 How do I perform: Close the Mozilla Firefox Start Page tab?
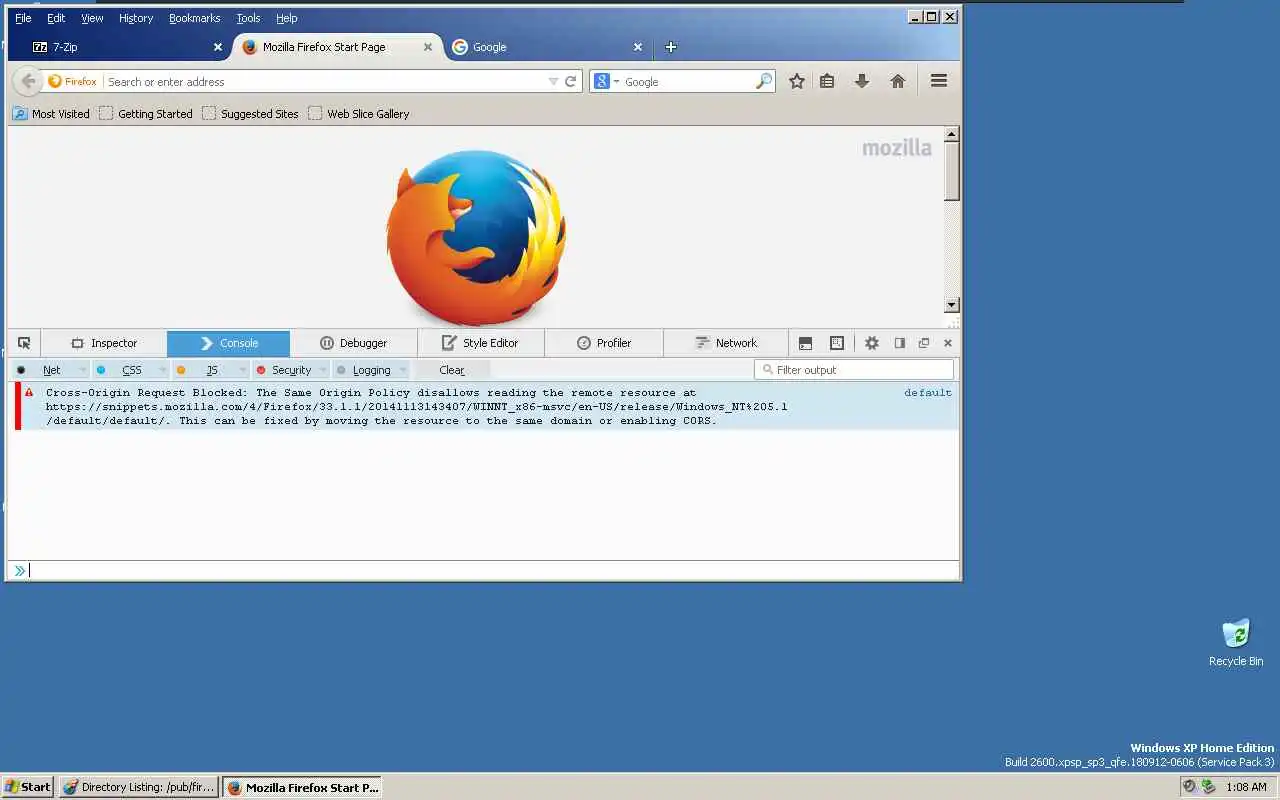(x=428, y=47)
